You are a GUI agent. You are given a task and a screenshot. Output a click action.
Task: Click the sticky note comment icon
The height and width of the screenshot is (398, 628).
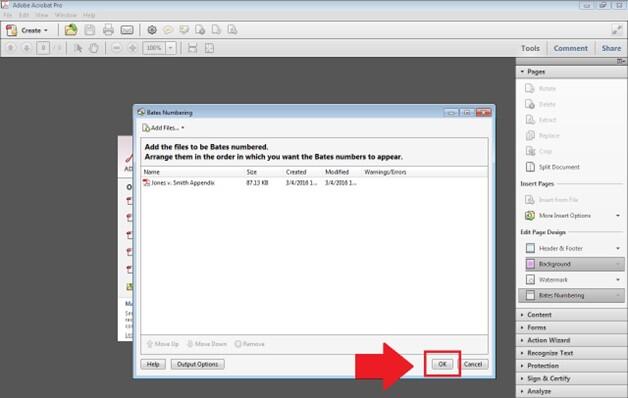[x=168, y=30]
